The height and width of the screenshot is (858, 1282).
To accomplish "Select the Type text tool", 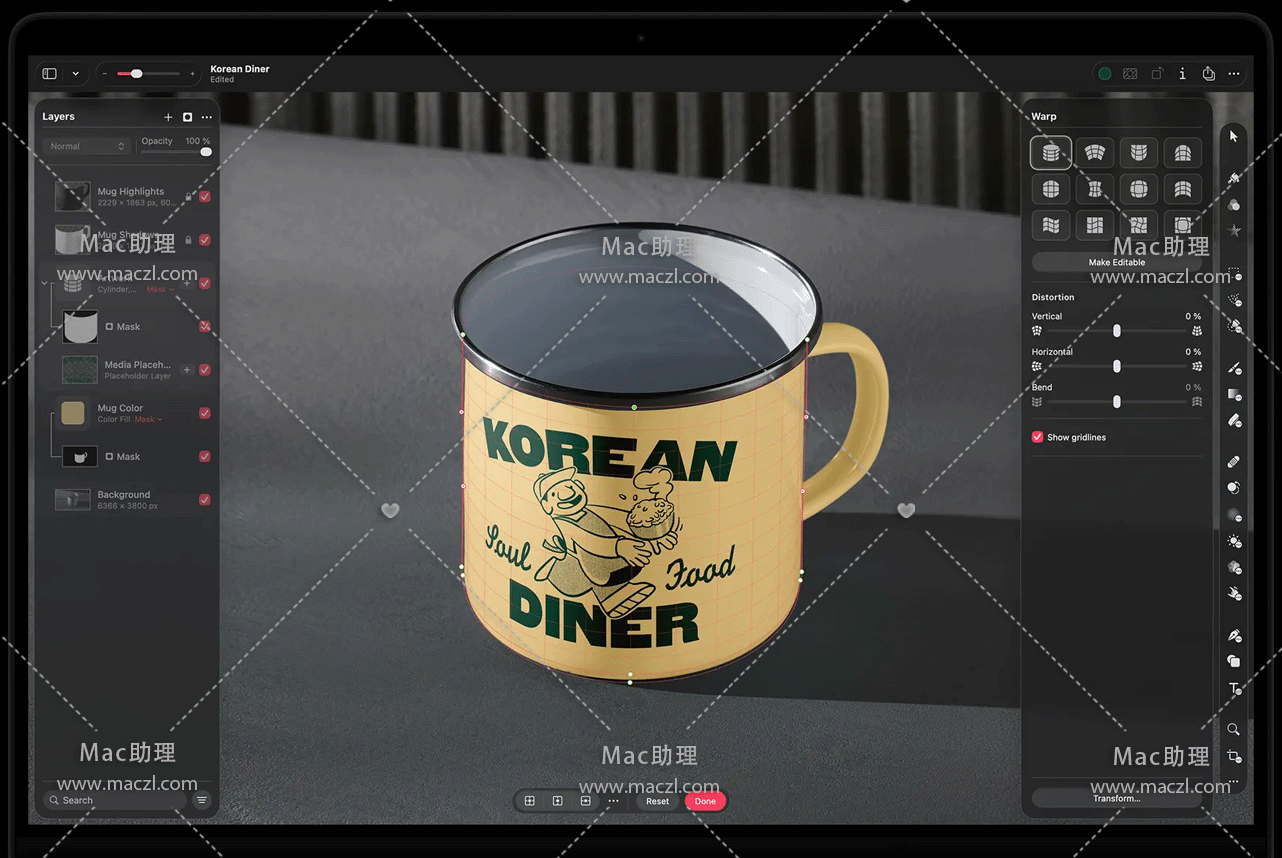I will [1234, 689].
